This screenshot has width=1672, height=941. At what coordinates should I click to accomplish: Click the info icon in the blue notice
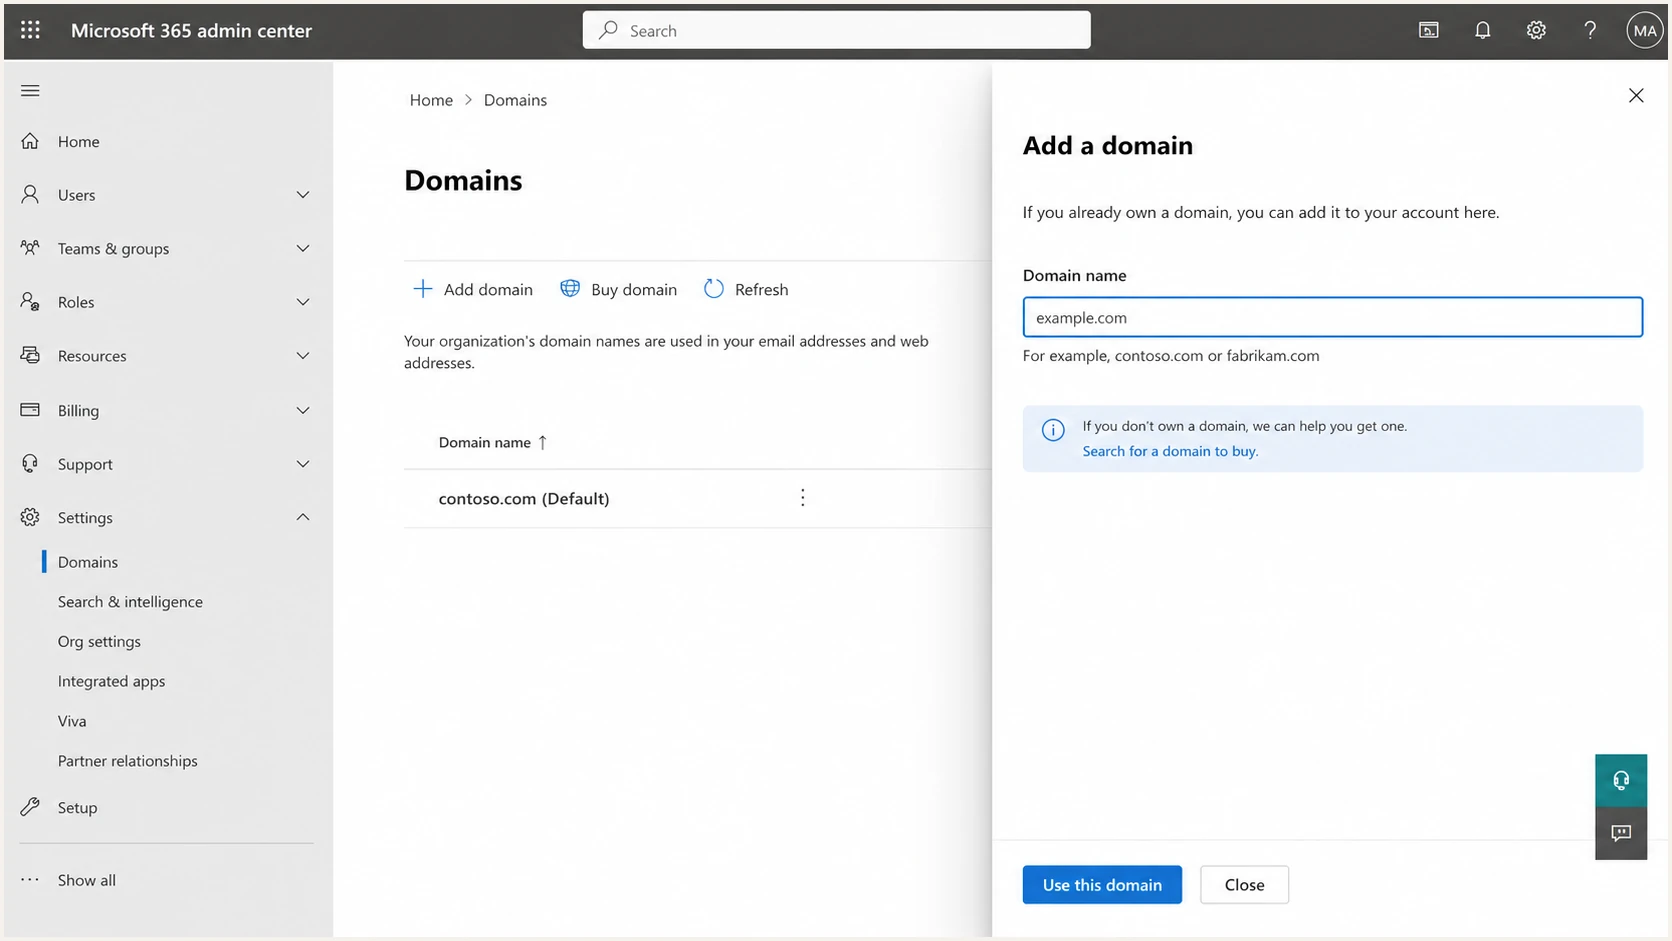click(x=1053, y=430)
